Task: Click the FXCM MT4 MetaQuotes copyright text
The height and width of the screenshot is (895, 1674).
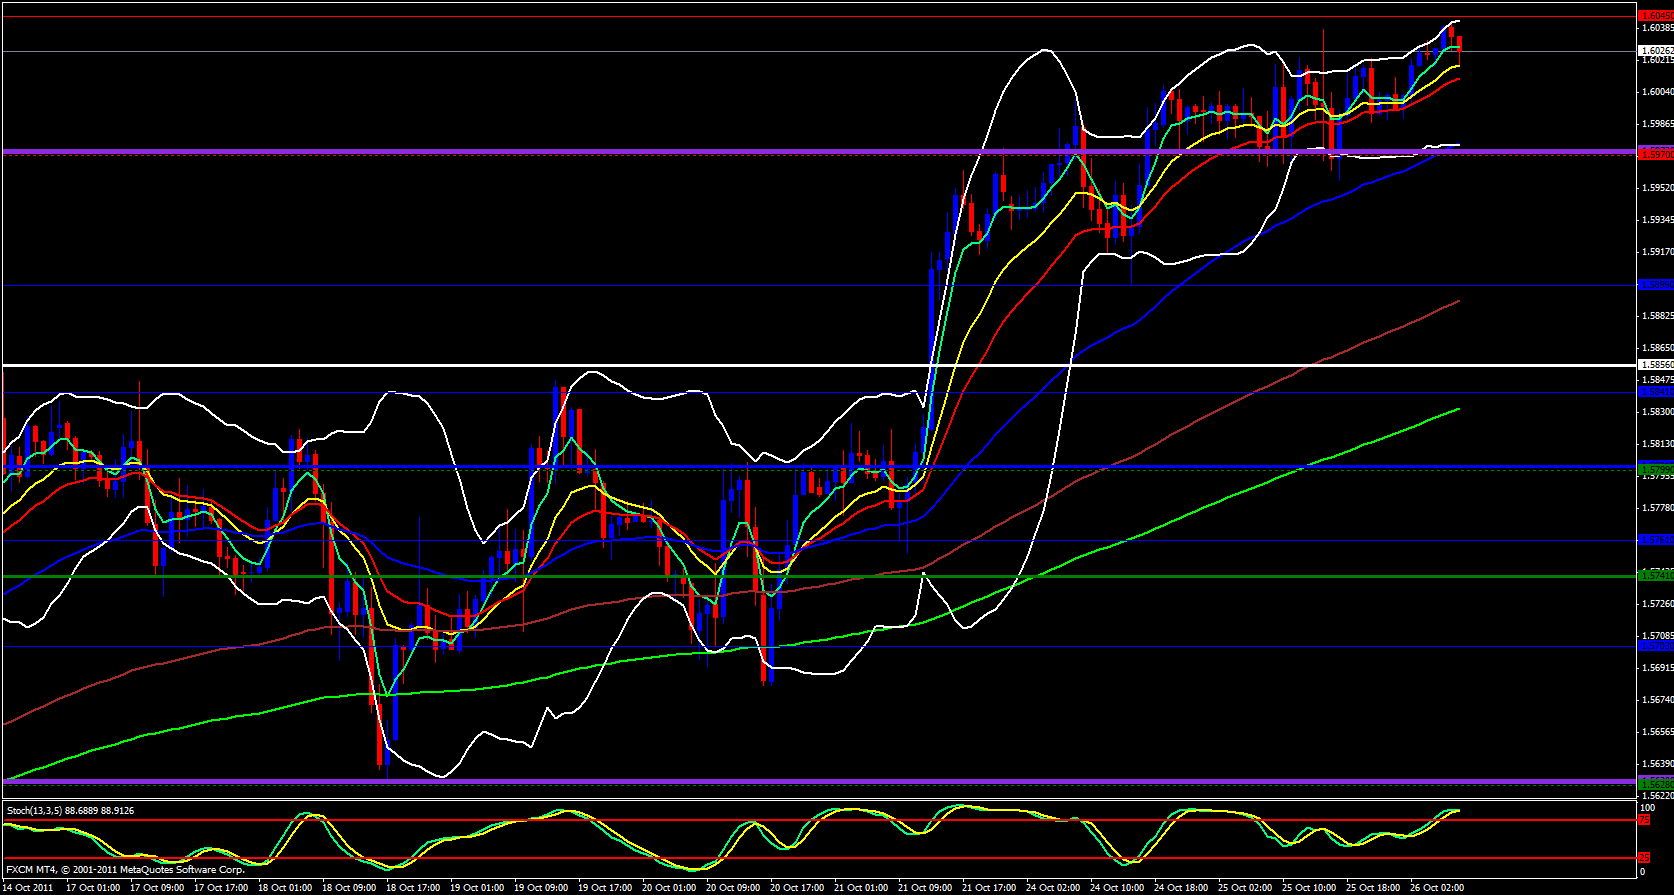Action: (x=125, y=870)
